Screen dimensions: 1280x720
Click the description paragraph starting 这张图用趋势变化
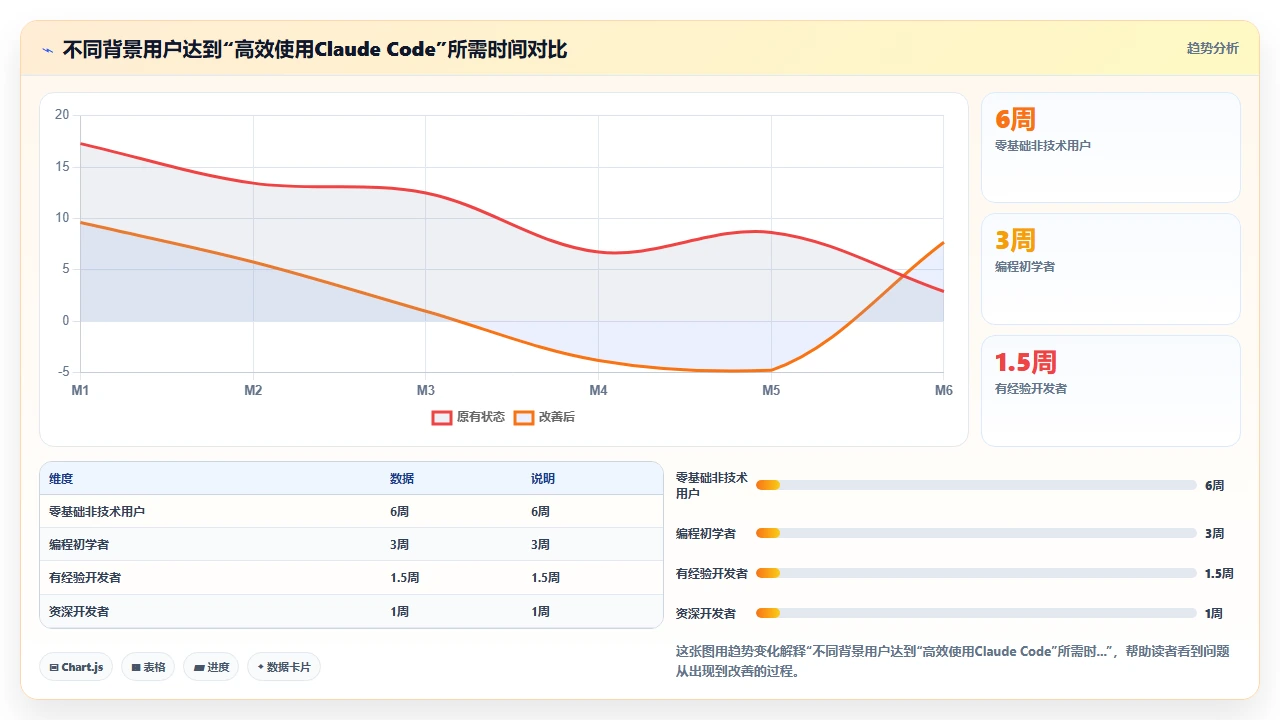[953, 661]
